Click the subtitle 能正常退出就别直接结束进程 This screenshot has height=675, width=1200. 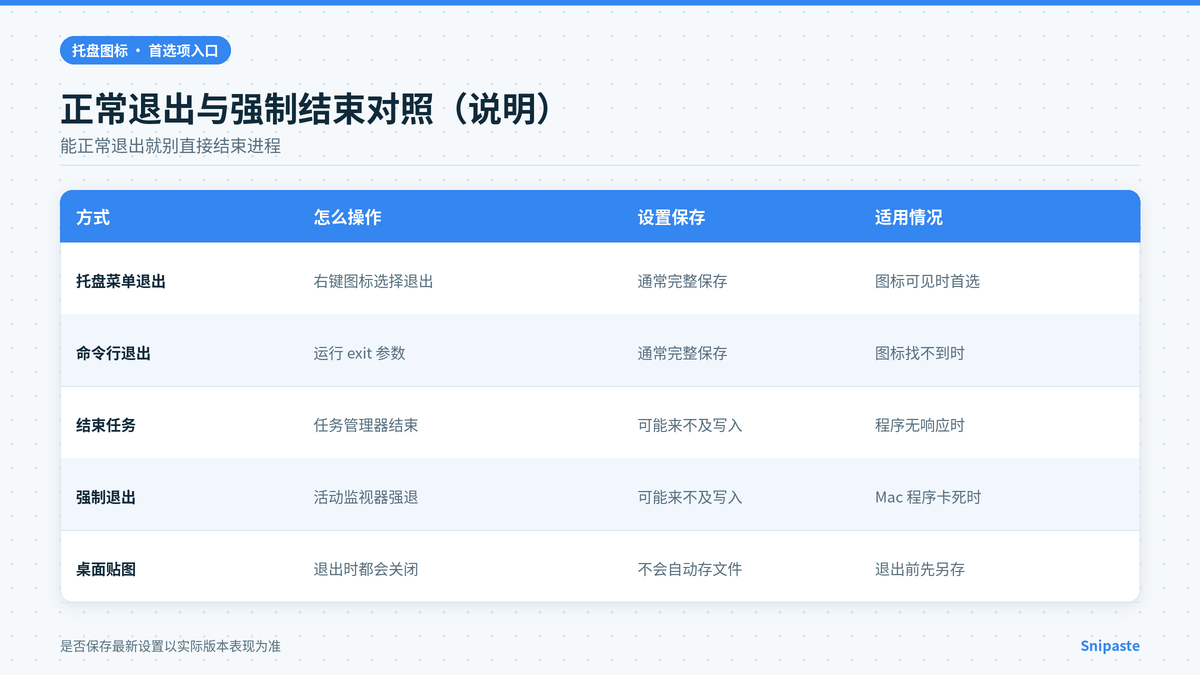click(x=170, y=146)
